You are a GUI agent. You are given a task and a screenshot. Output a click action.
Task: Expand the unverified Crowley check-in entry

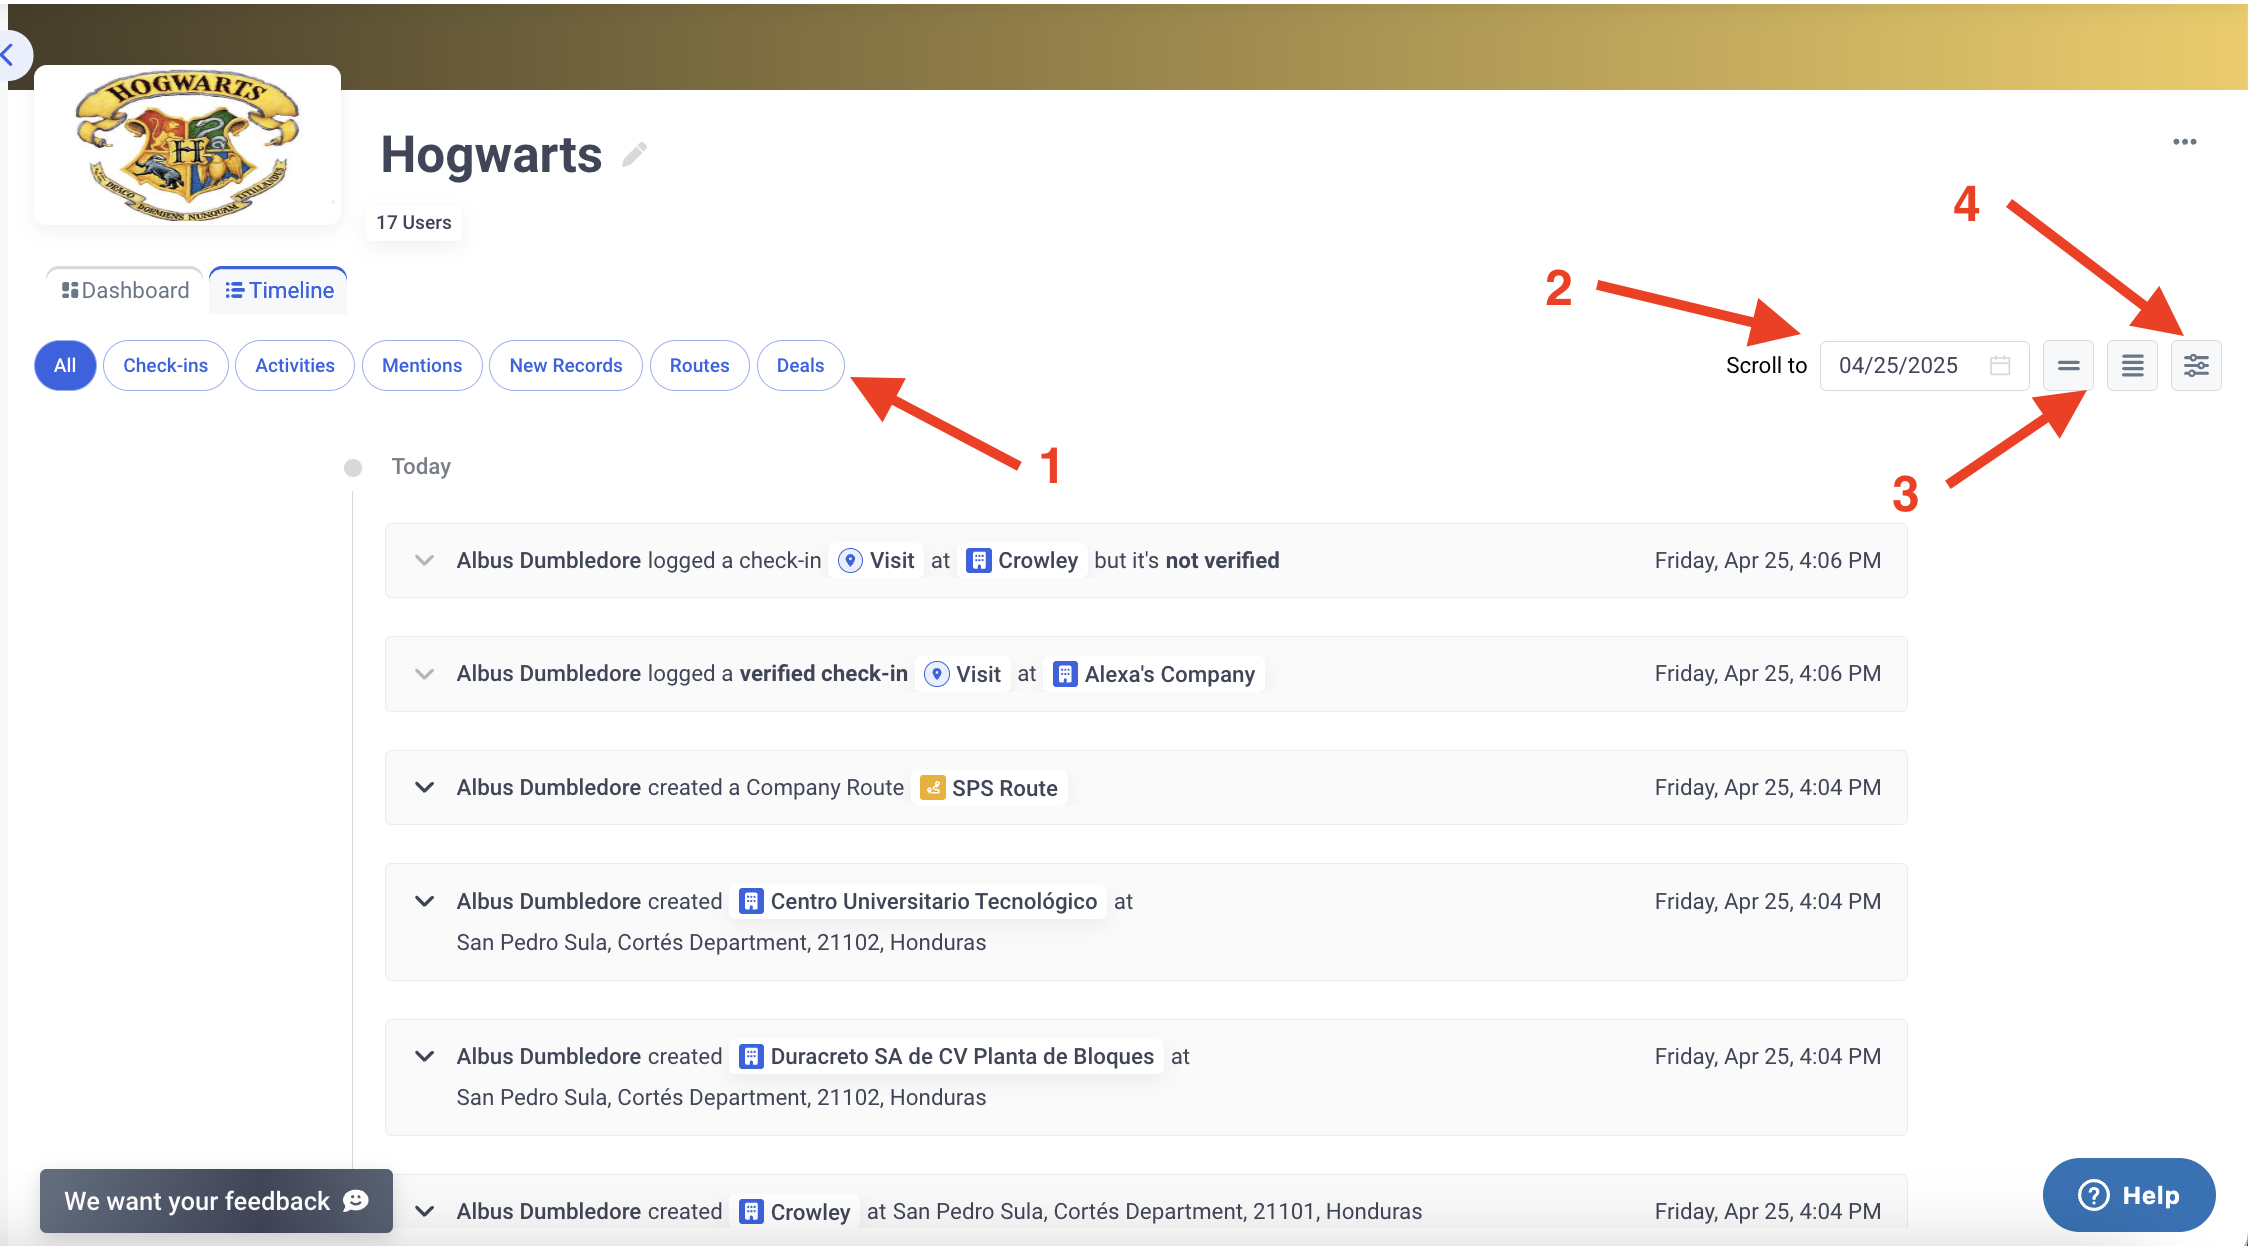pos(424,560)
